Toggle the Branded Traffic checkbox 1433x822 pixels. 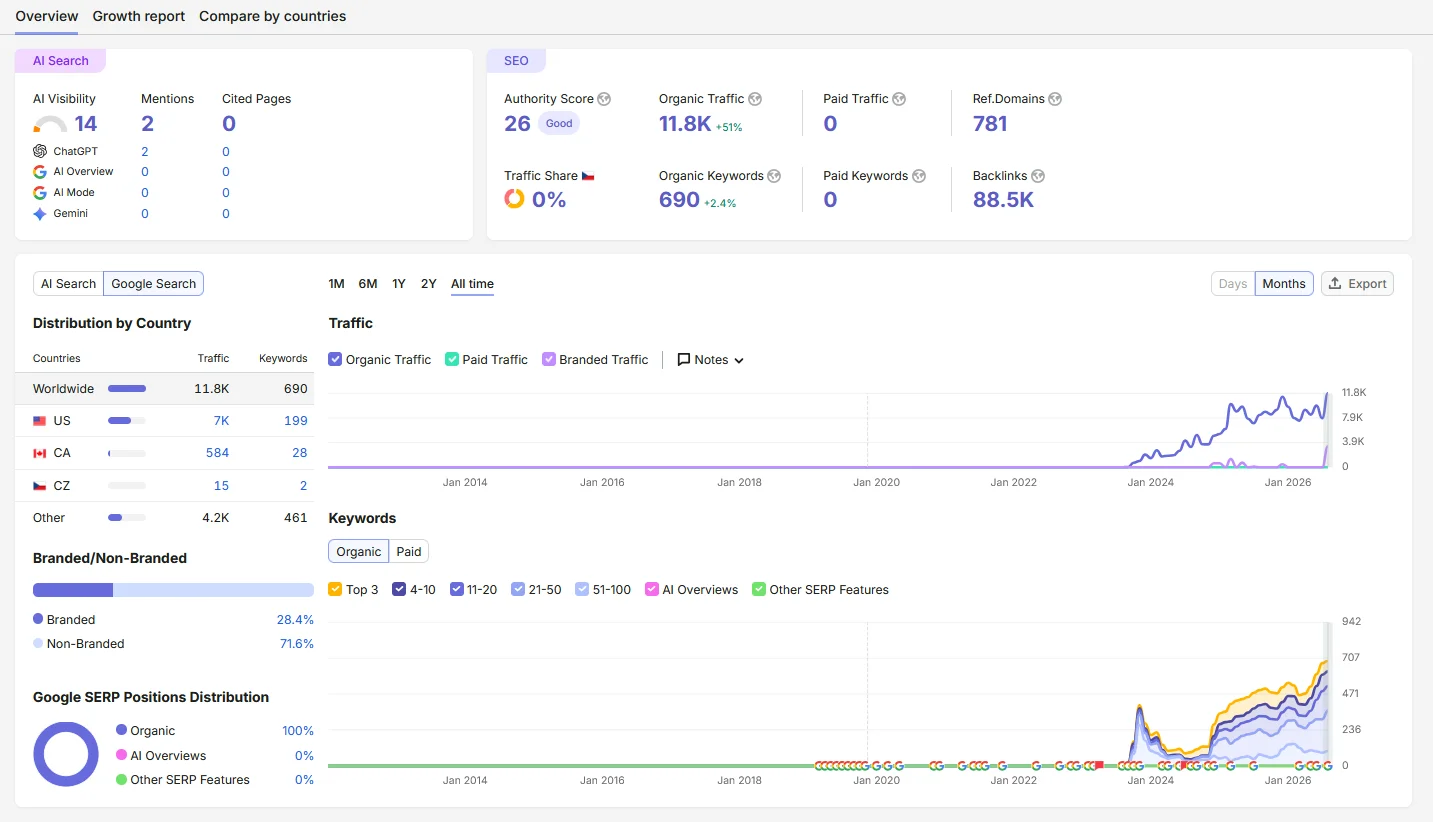(548, 359)
